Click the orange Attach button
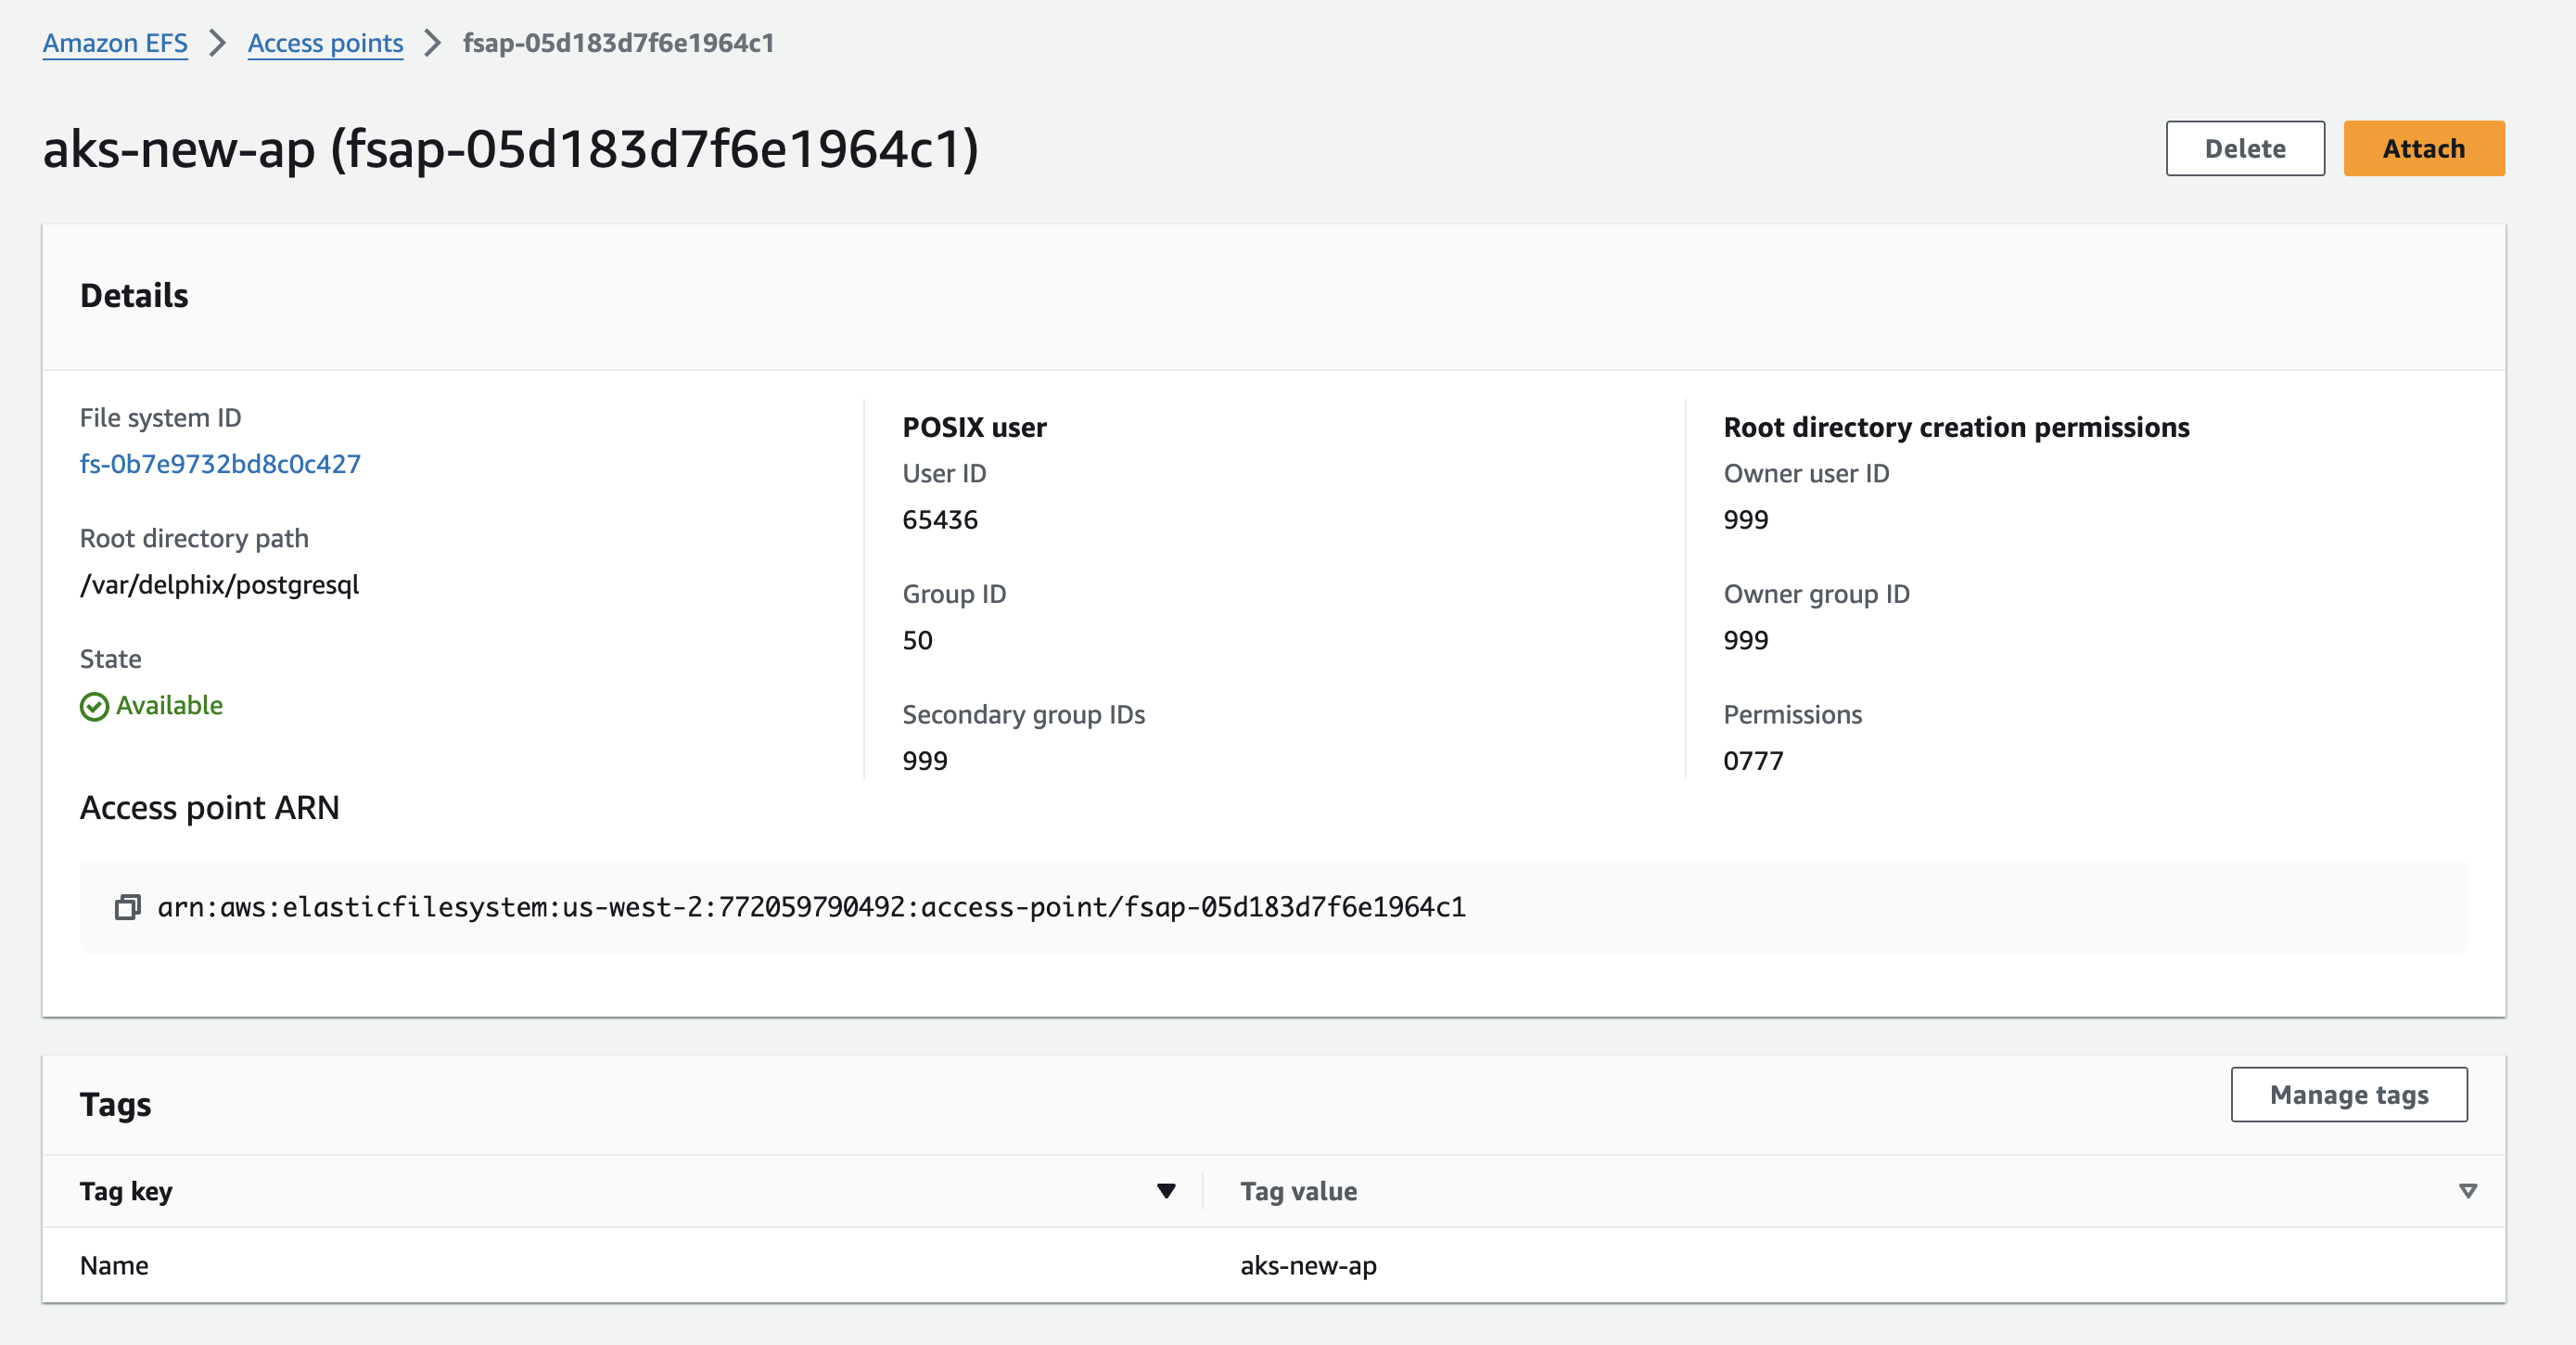The height and width of the screenshot is (1345, 2576). 2423,149
